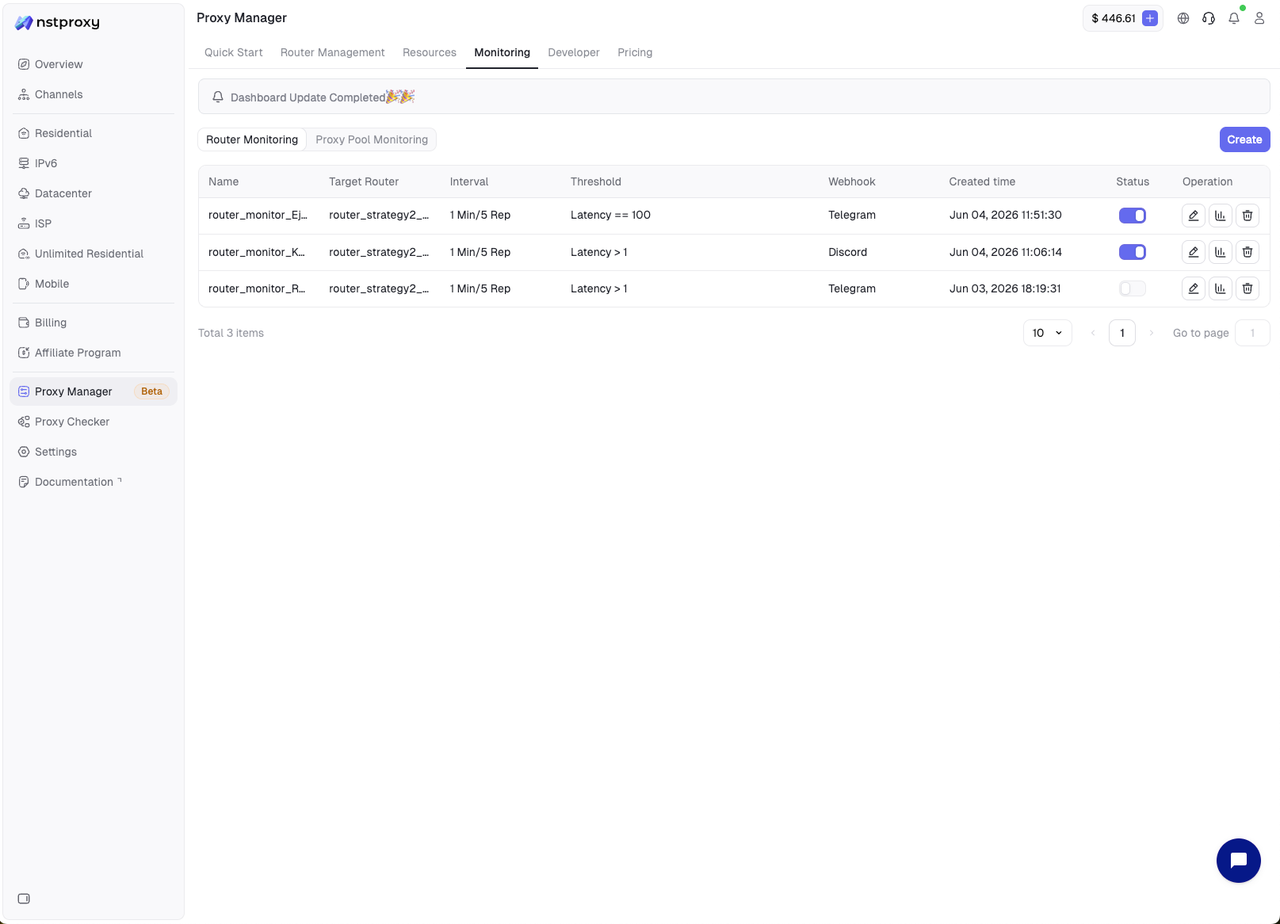Edit the Latency == 100 monitor

tap(1193, 215)
